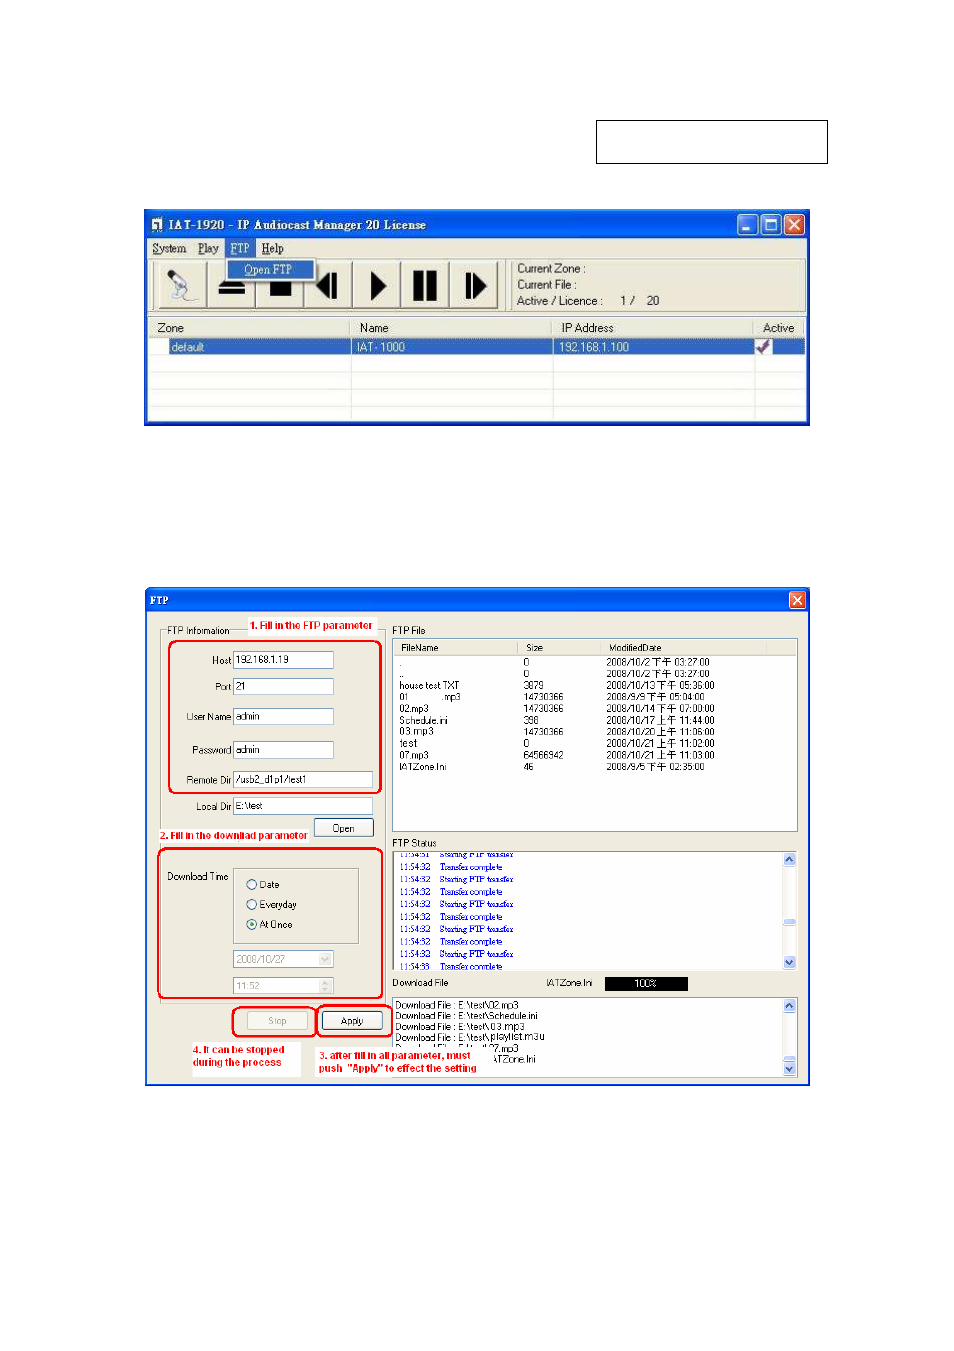Click the Host input field
The image size is (954, 1351).
point(283,660)
